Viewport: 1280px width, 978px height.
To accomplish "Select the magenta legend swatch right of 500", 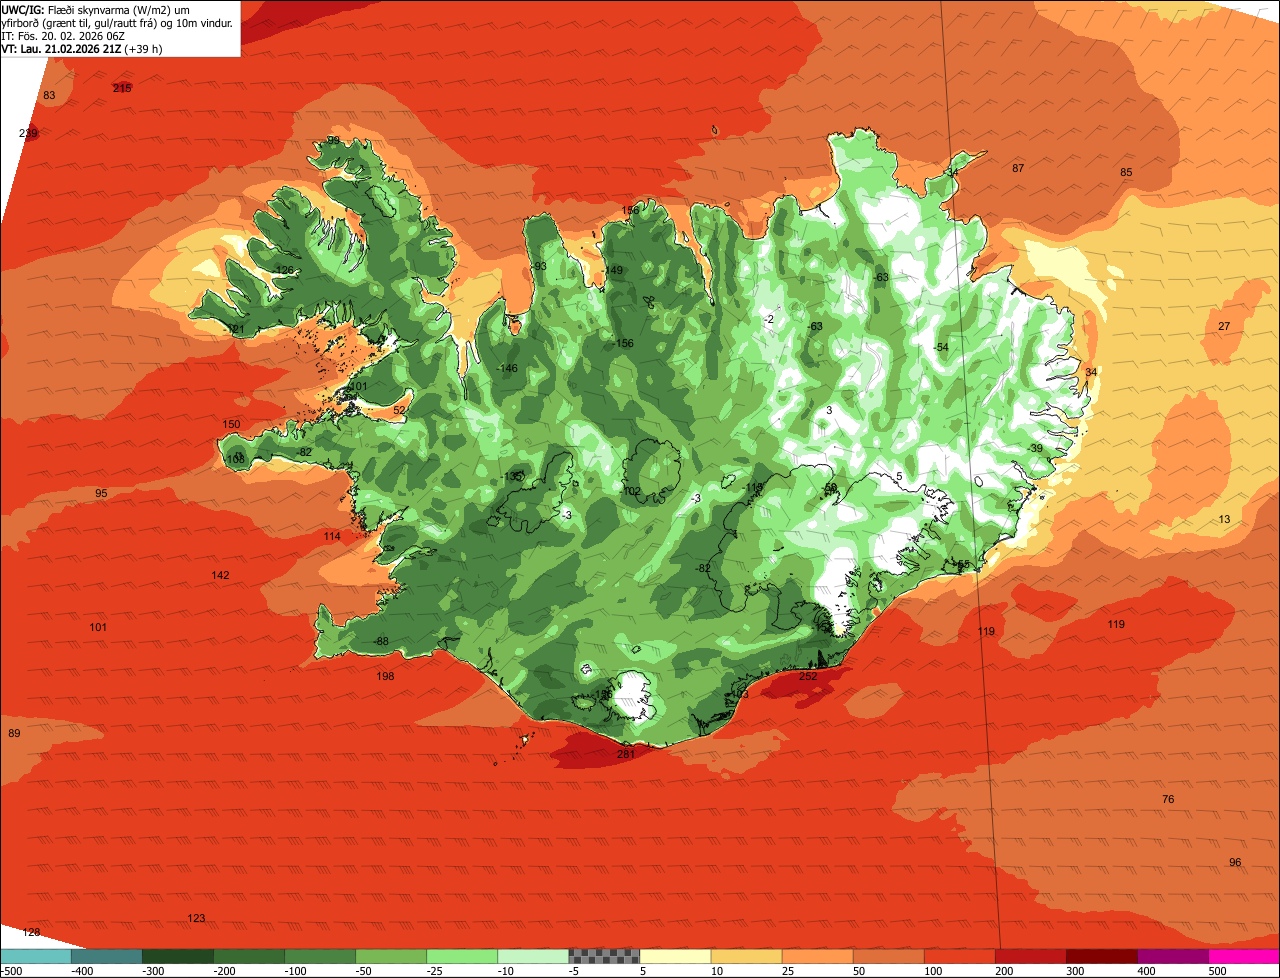I will [1244, 956].
